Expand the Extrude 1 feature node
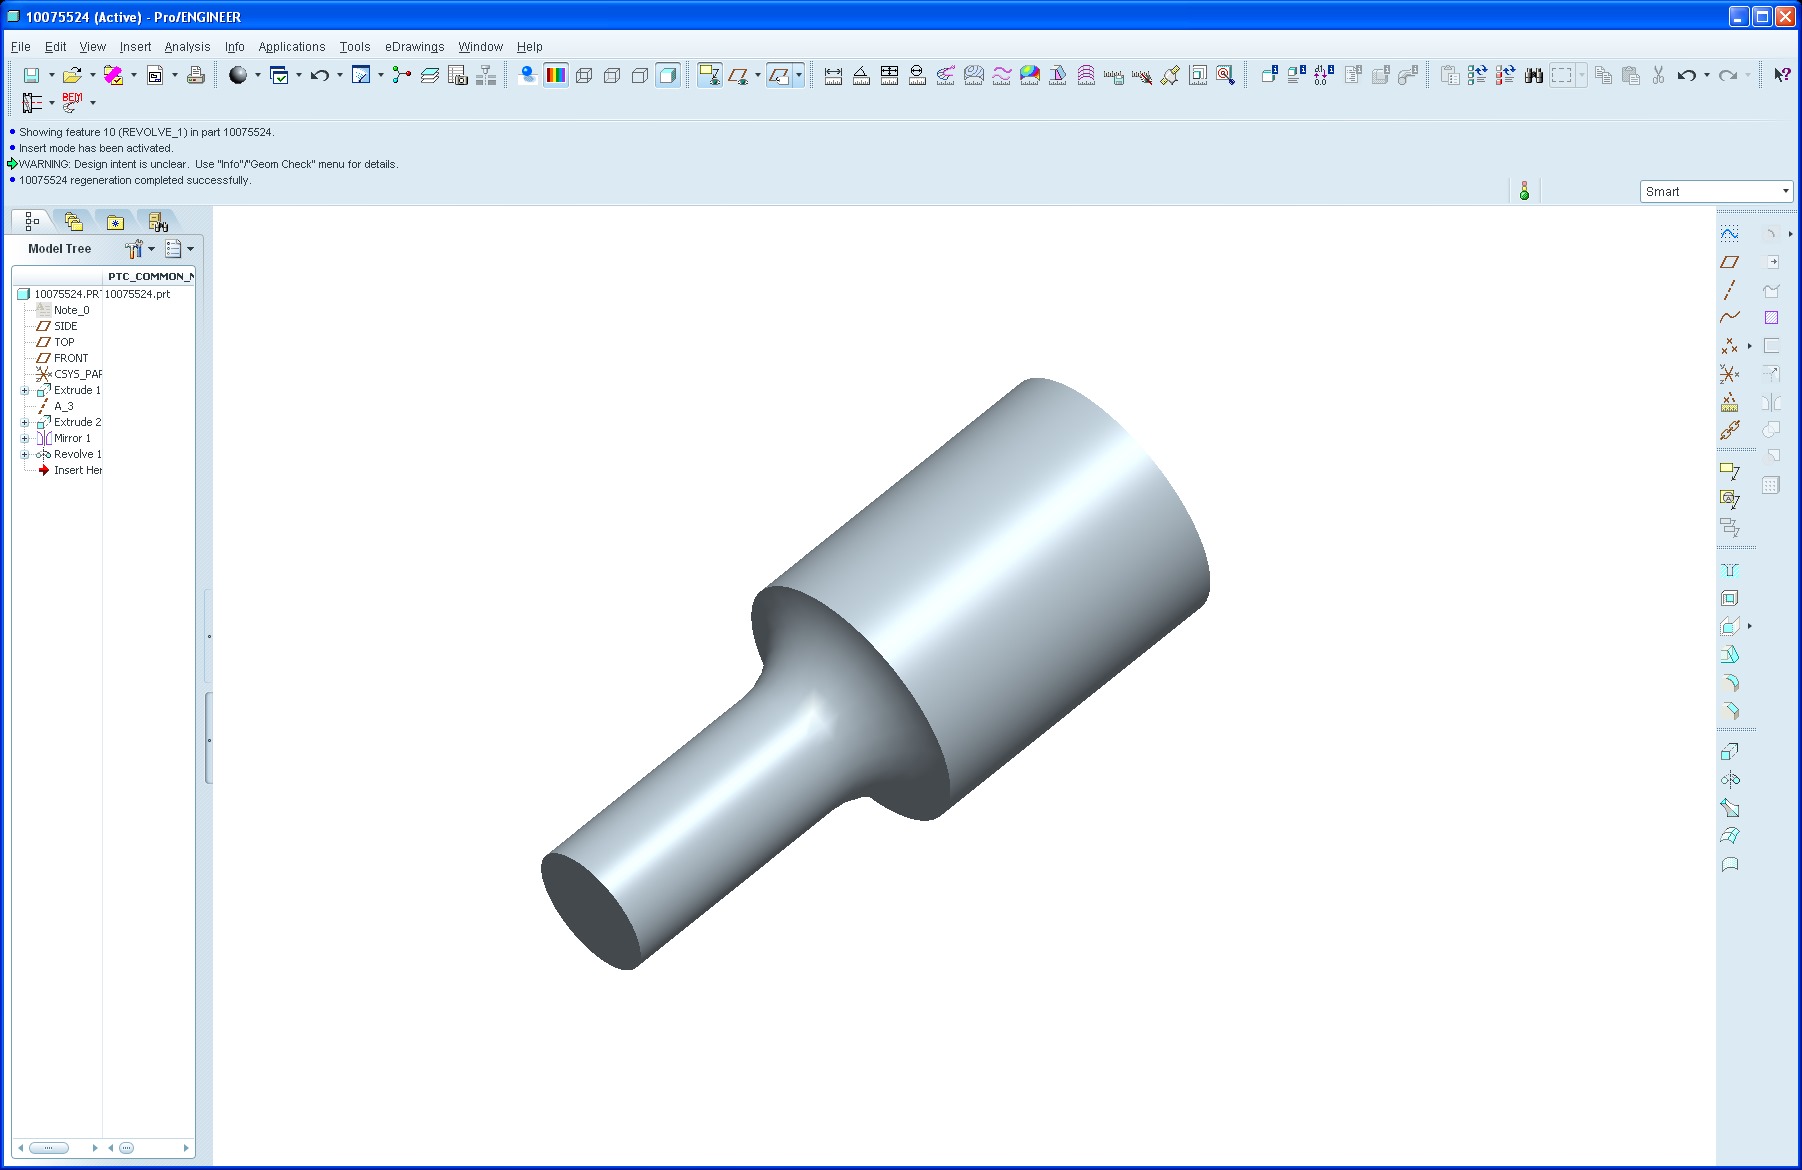This screenshot has width=1802, height=1170. [x=25, y=391]
